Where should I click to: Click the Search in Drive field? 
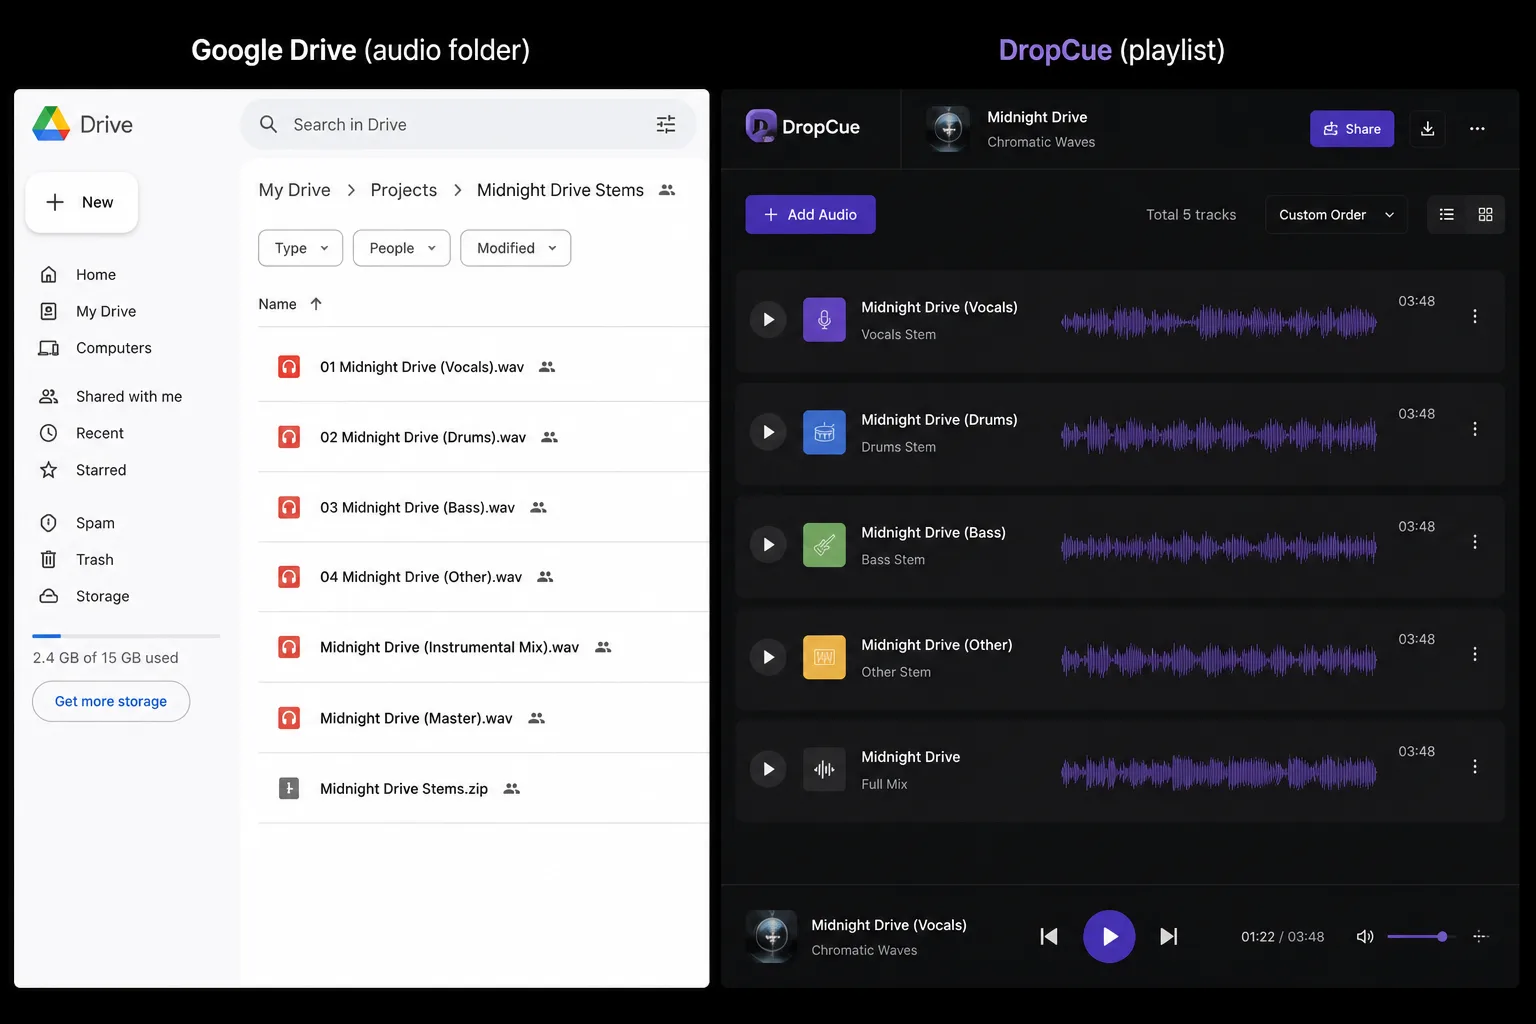point(468,124)
